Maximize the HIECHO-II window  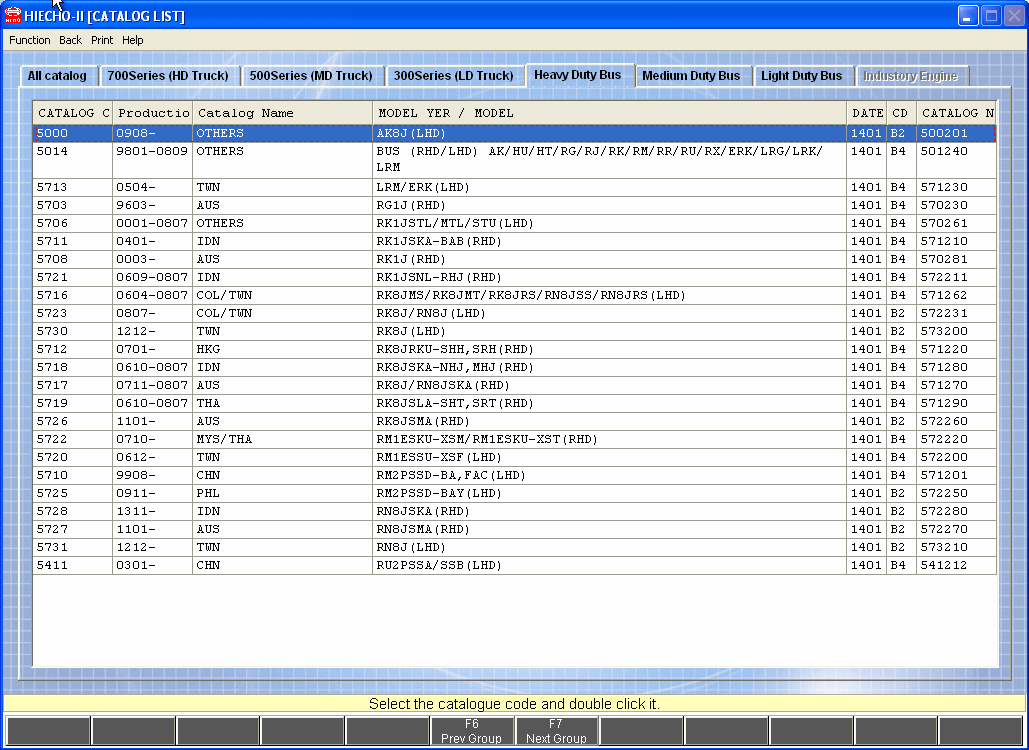click(x=991, y=15)
